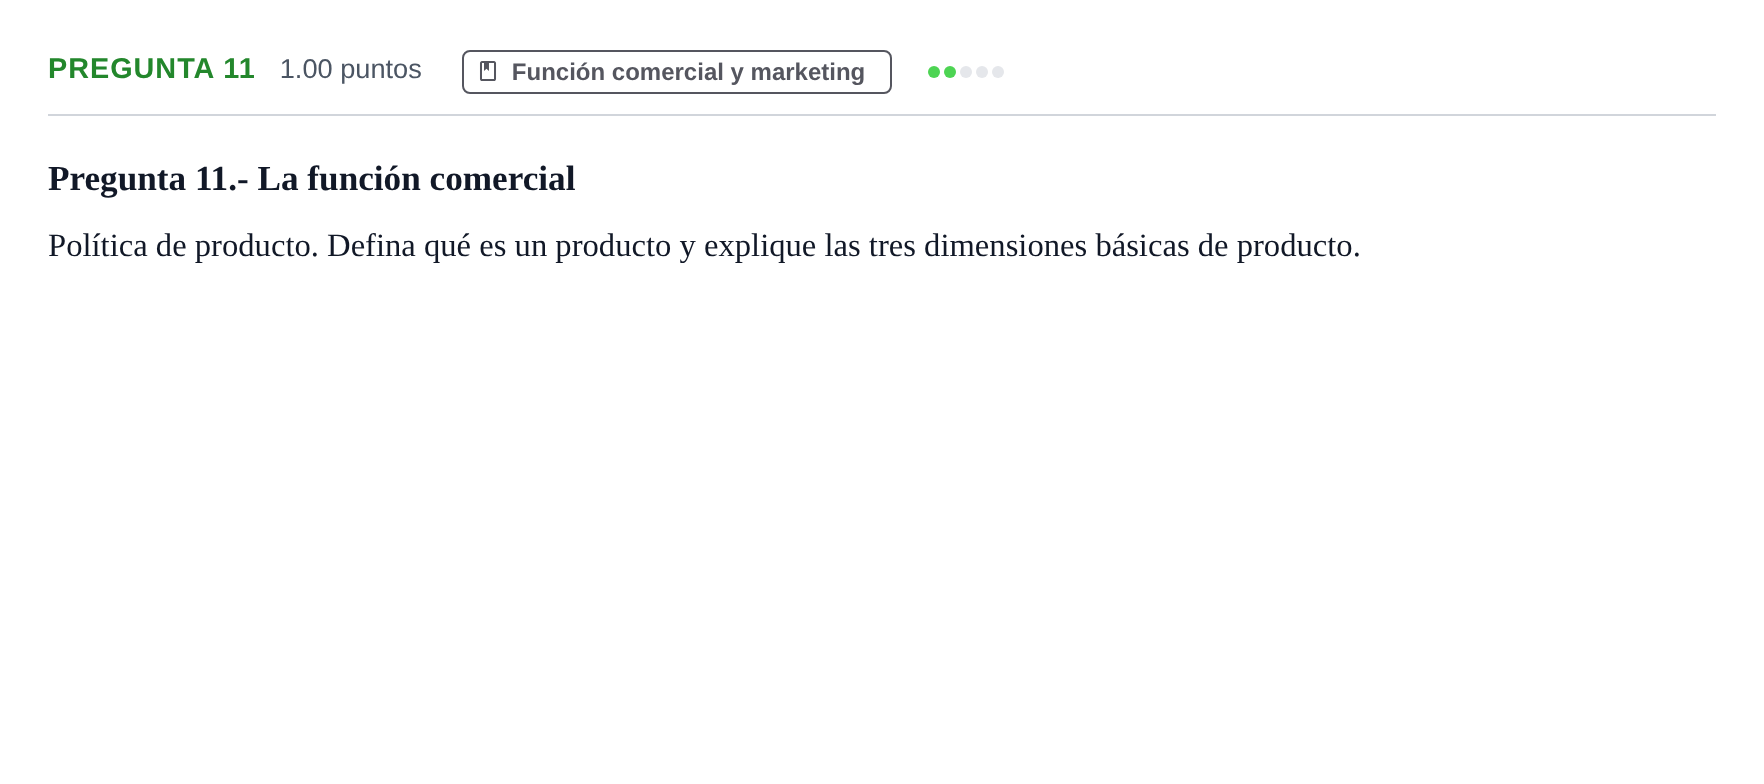Click the question text 'Política de producto. Defina...'
The width and height of the screenshot is (1764, 784).
pyautogui.click(x=704, y=246)
